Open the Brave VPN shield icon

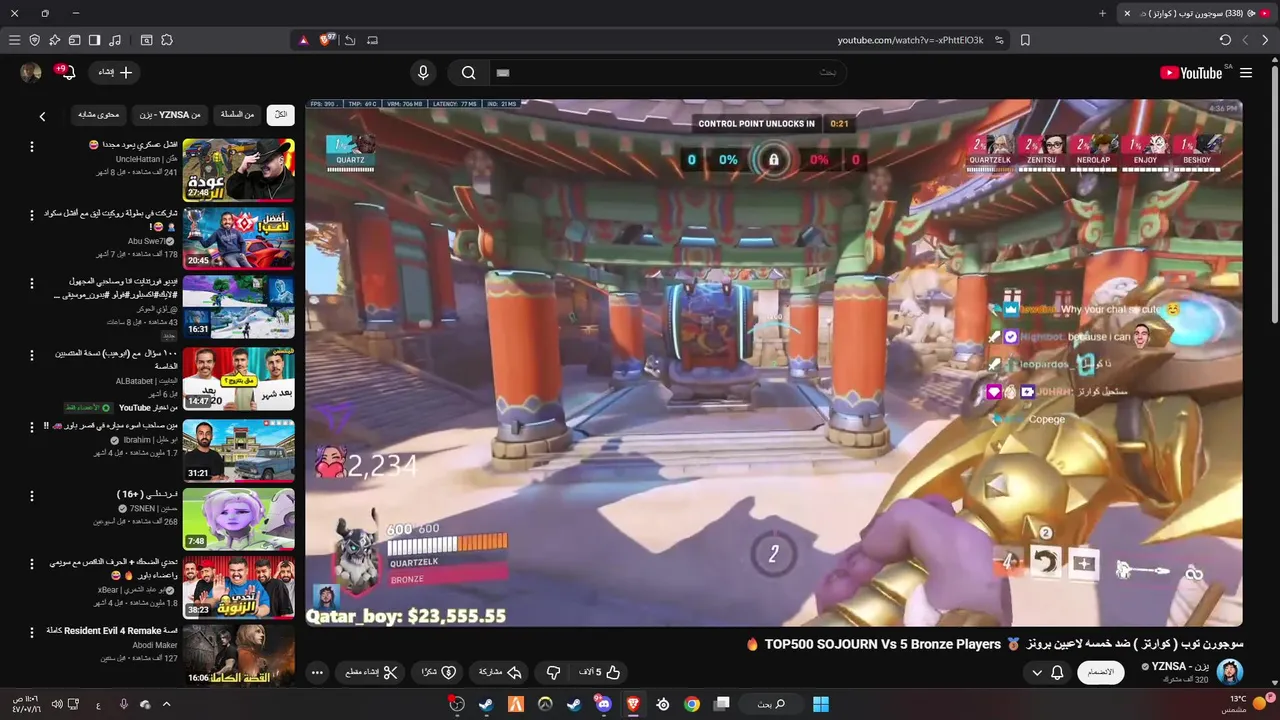pos(34,40)
